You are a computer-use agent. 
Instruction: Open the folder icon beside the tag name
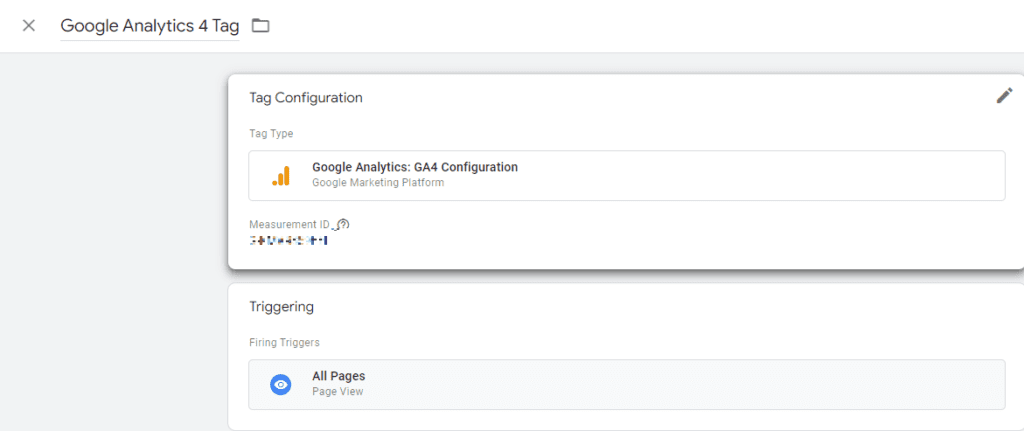coord(261,25)
